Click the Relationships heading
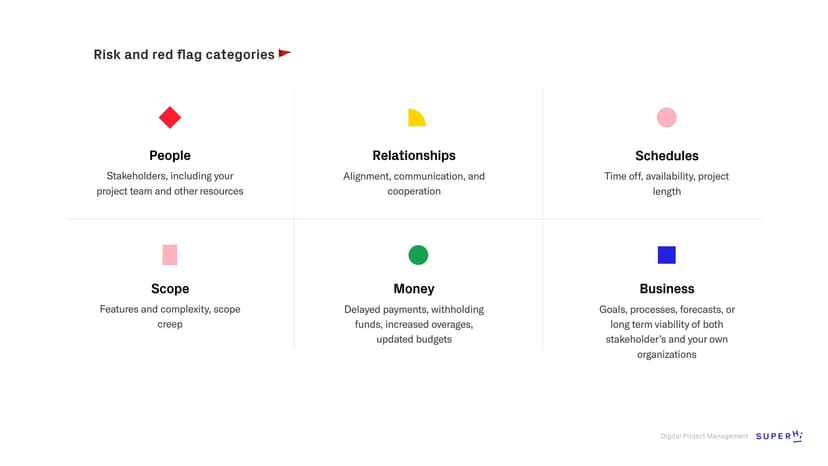 (x=414, y=155)
